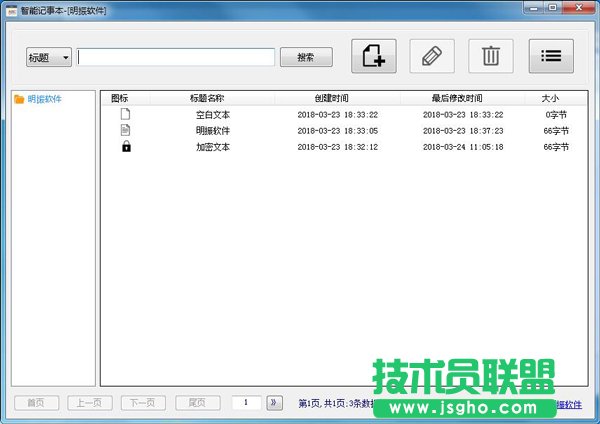The width and height of the screenshot is (600, 424).
Task: Click the folder icon in left sidebar
Action: 19,100
